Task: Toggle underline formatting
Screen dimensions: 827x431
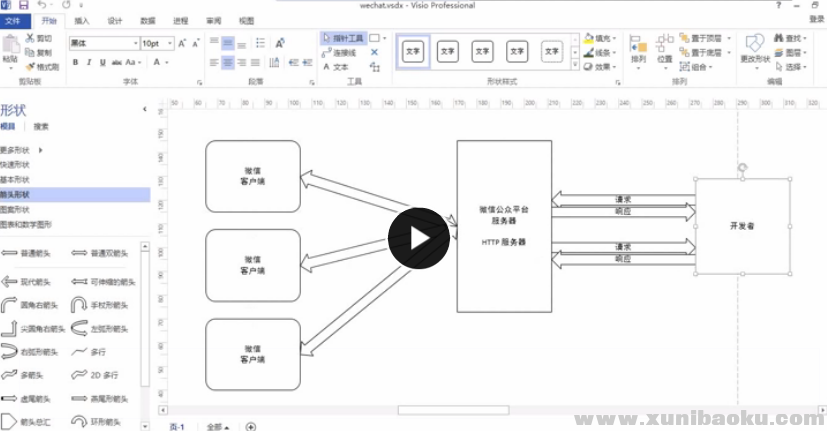Action: (101, 62)
